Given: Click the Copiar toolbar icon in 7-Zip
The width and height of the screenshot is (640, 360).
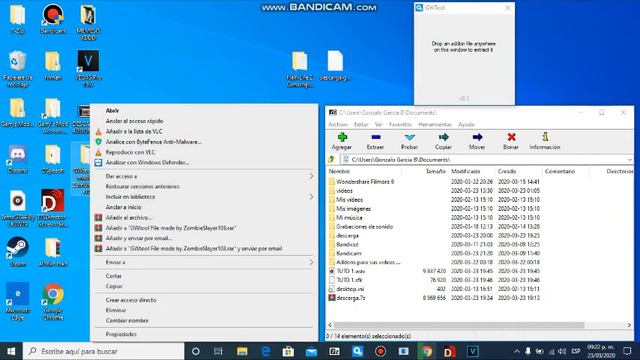Looking at the screenshot, I should 443,141.
